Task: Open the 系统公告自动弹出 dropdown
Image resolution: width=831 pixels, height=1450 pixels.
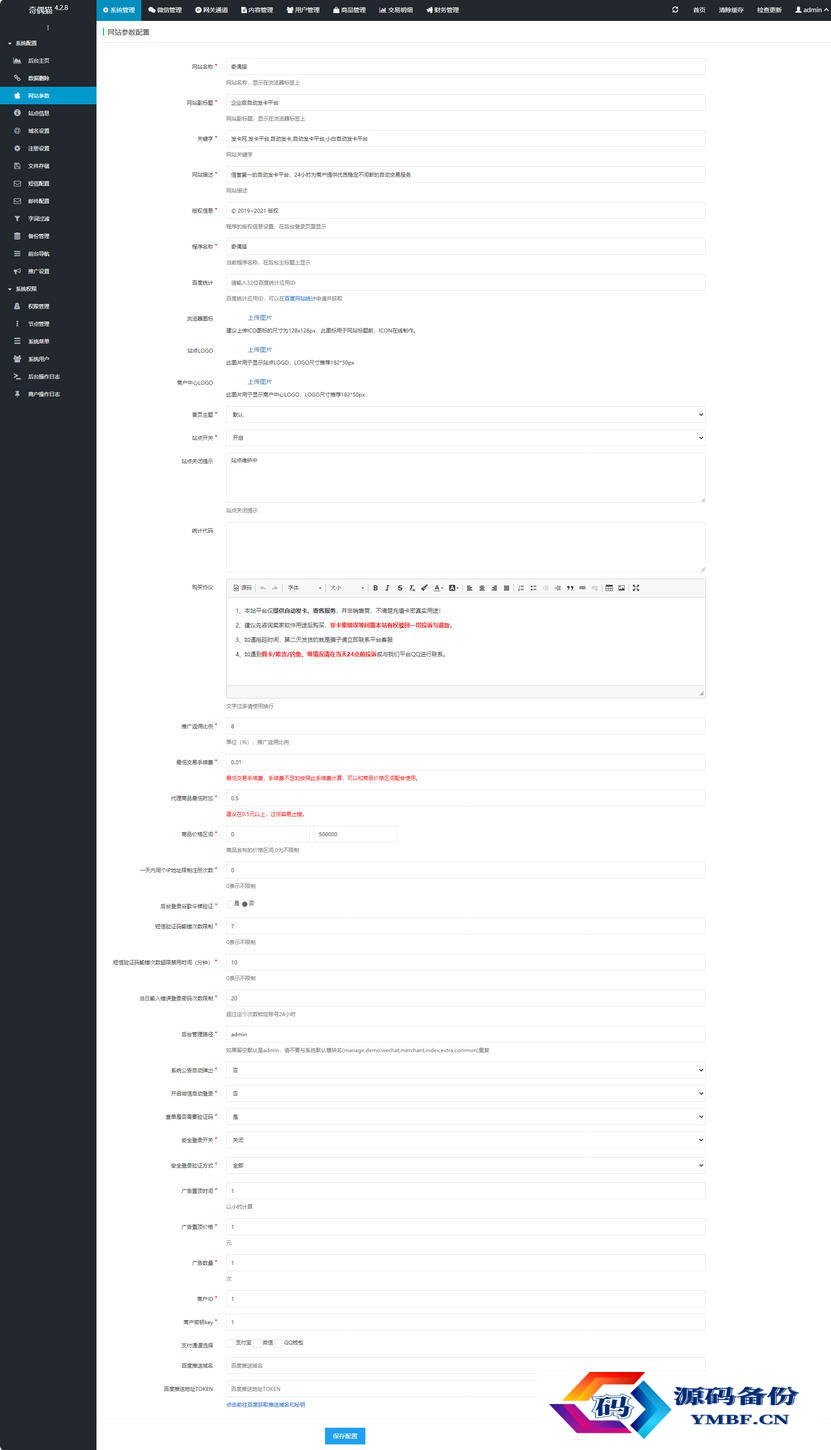Action: pos(466,1070)
